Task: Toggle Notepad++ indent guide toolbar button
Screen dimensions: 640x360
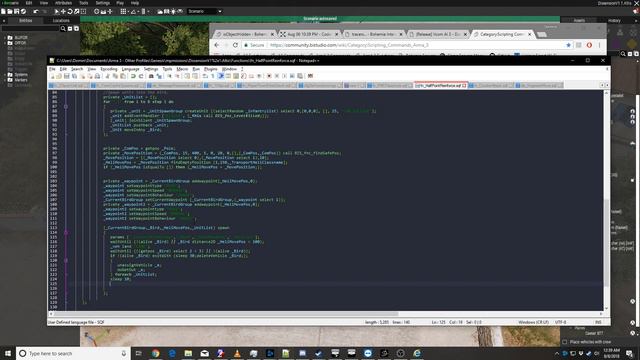Action: click(x=221, y=76)
